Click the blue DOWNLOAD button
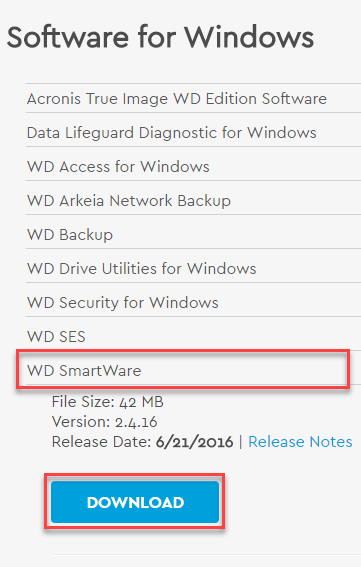 [x=135, y=502]
